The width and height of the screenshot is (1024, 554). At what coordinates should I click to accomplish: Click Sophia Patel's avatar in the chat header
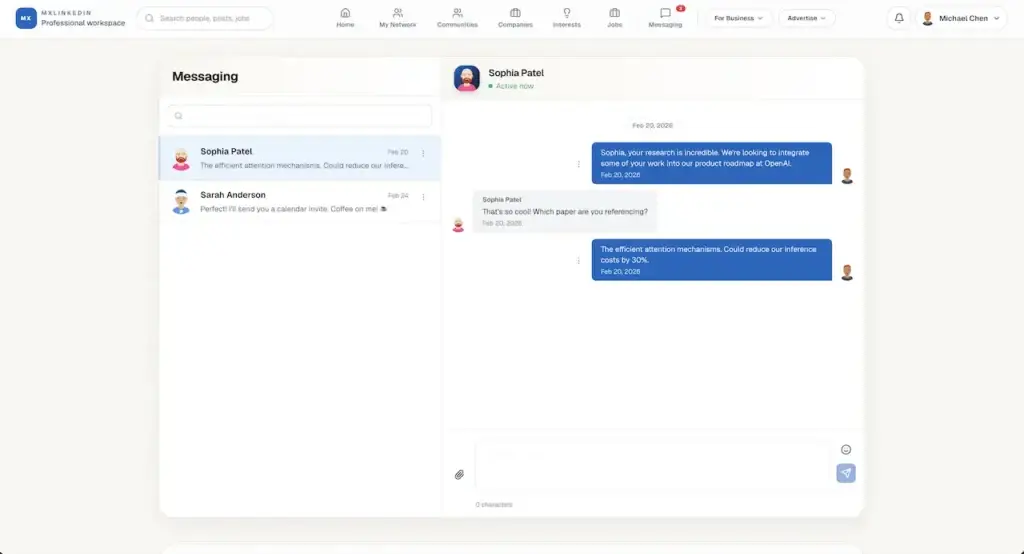467,78
